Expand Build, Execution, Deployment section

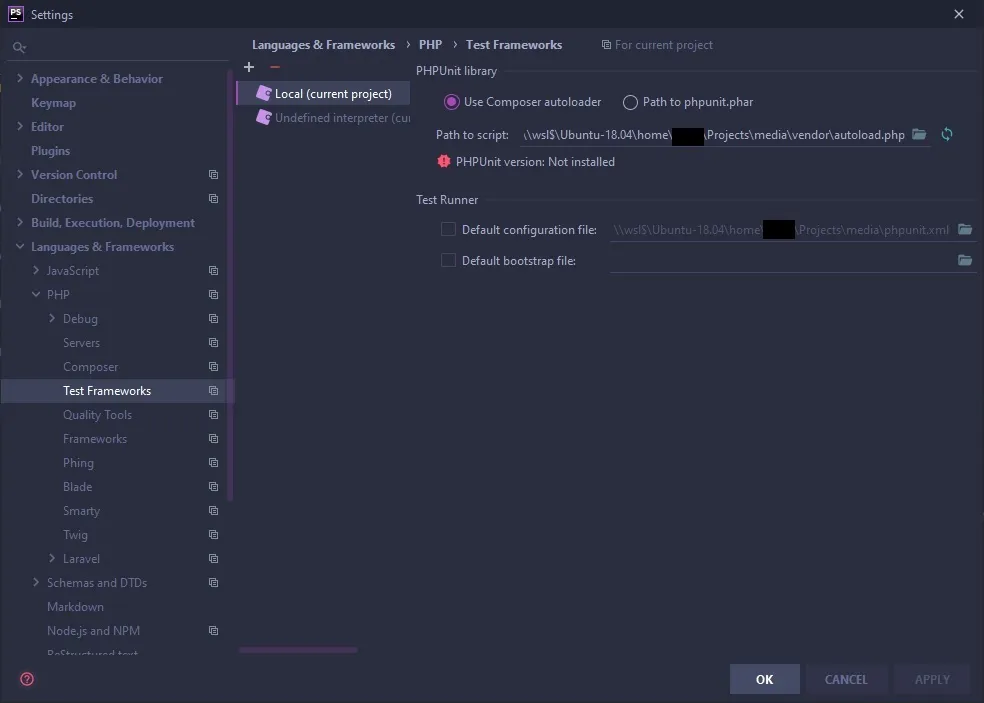pyautogui.click(x=19, y=222)
